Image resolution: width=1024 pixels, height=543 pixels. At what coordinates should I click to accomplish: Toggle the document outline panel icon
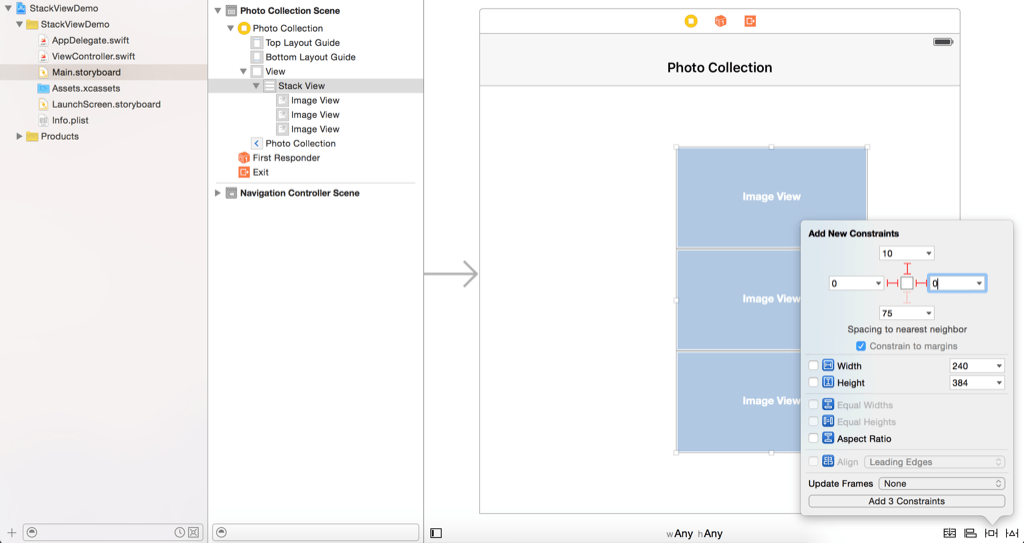click(436, 533)
